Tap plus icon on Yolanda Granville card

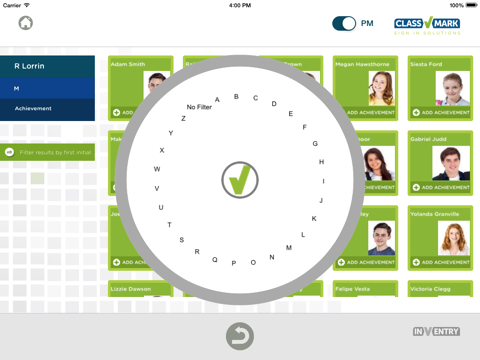pyautogui.click(x=416, y=262)
